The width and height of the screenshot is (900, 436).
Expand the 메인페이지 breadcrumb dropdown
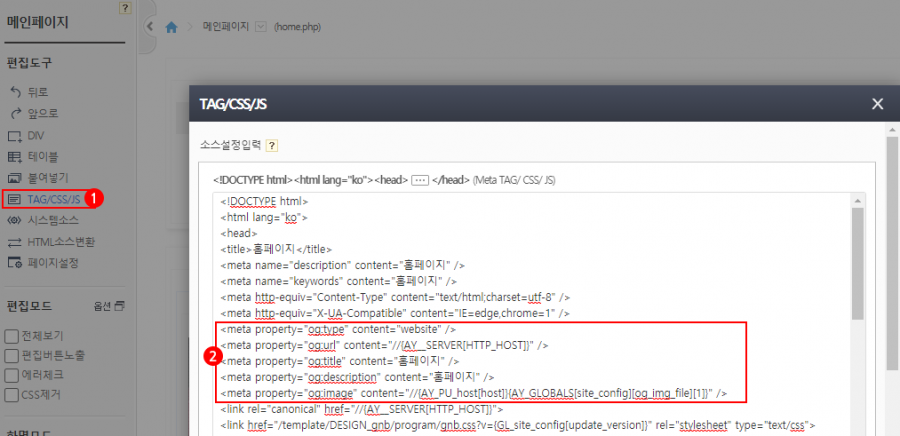point(261,27)
